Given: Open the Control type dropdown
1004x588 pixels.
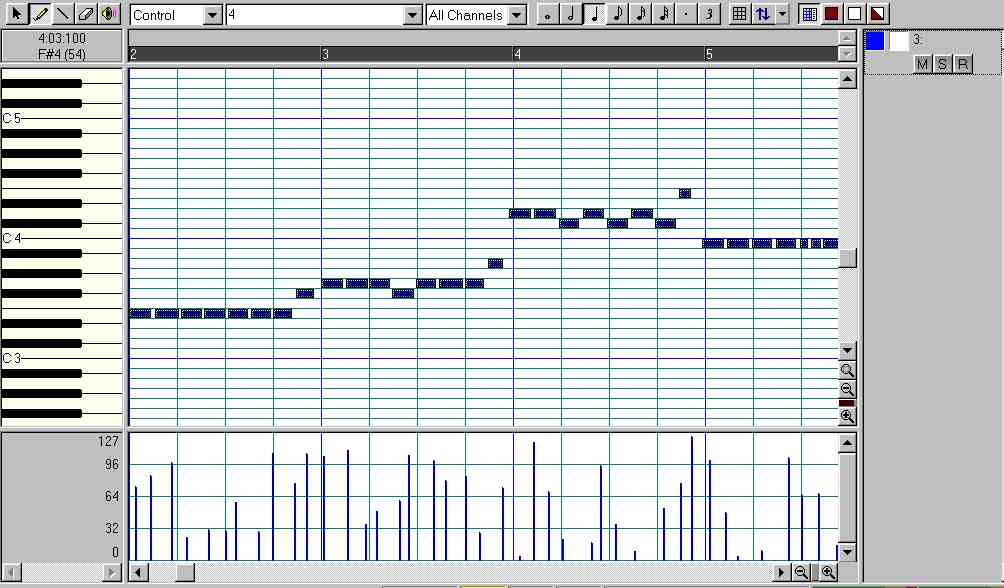Looking at the screenshot, I should pos(213,15).
